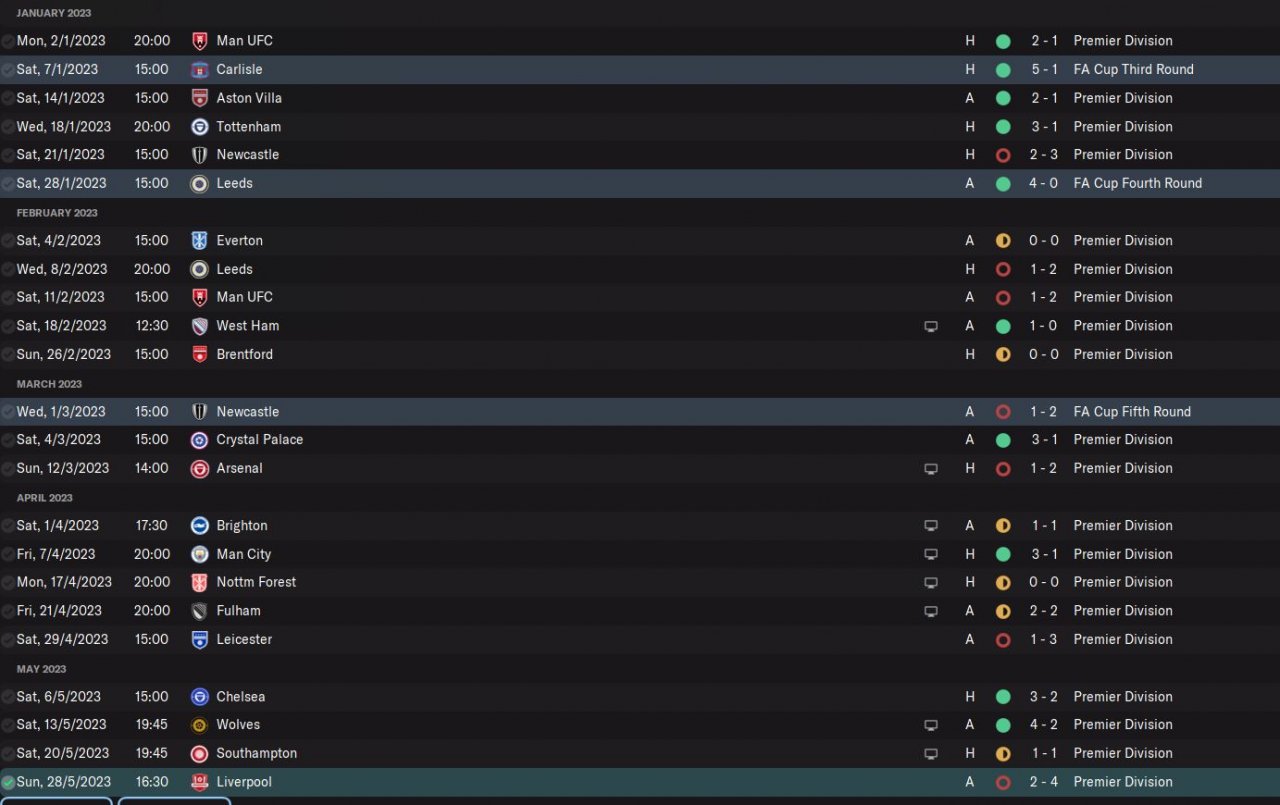Collapse the JANUARY 2023 month section
The image size is (1280, 805).
pos(53,13)
